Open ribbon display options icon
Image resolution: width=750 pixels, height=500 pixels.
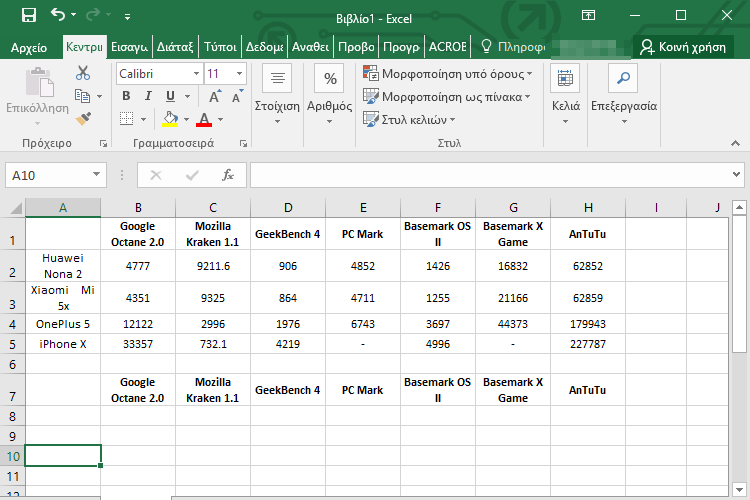[588, 15]
